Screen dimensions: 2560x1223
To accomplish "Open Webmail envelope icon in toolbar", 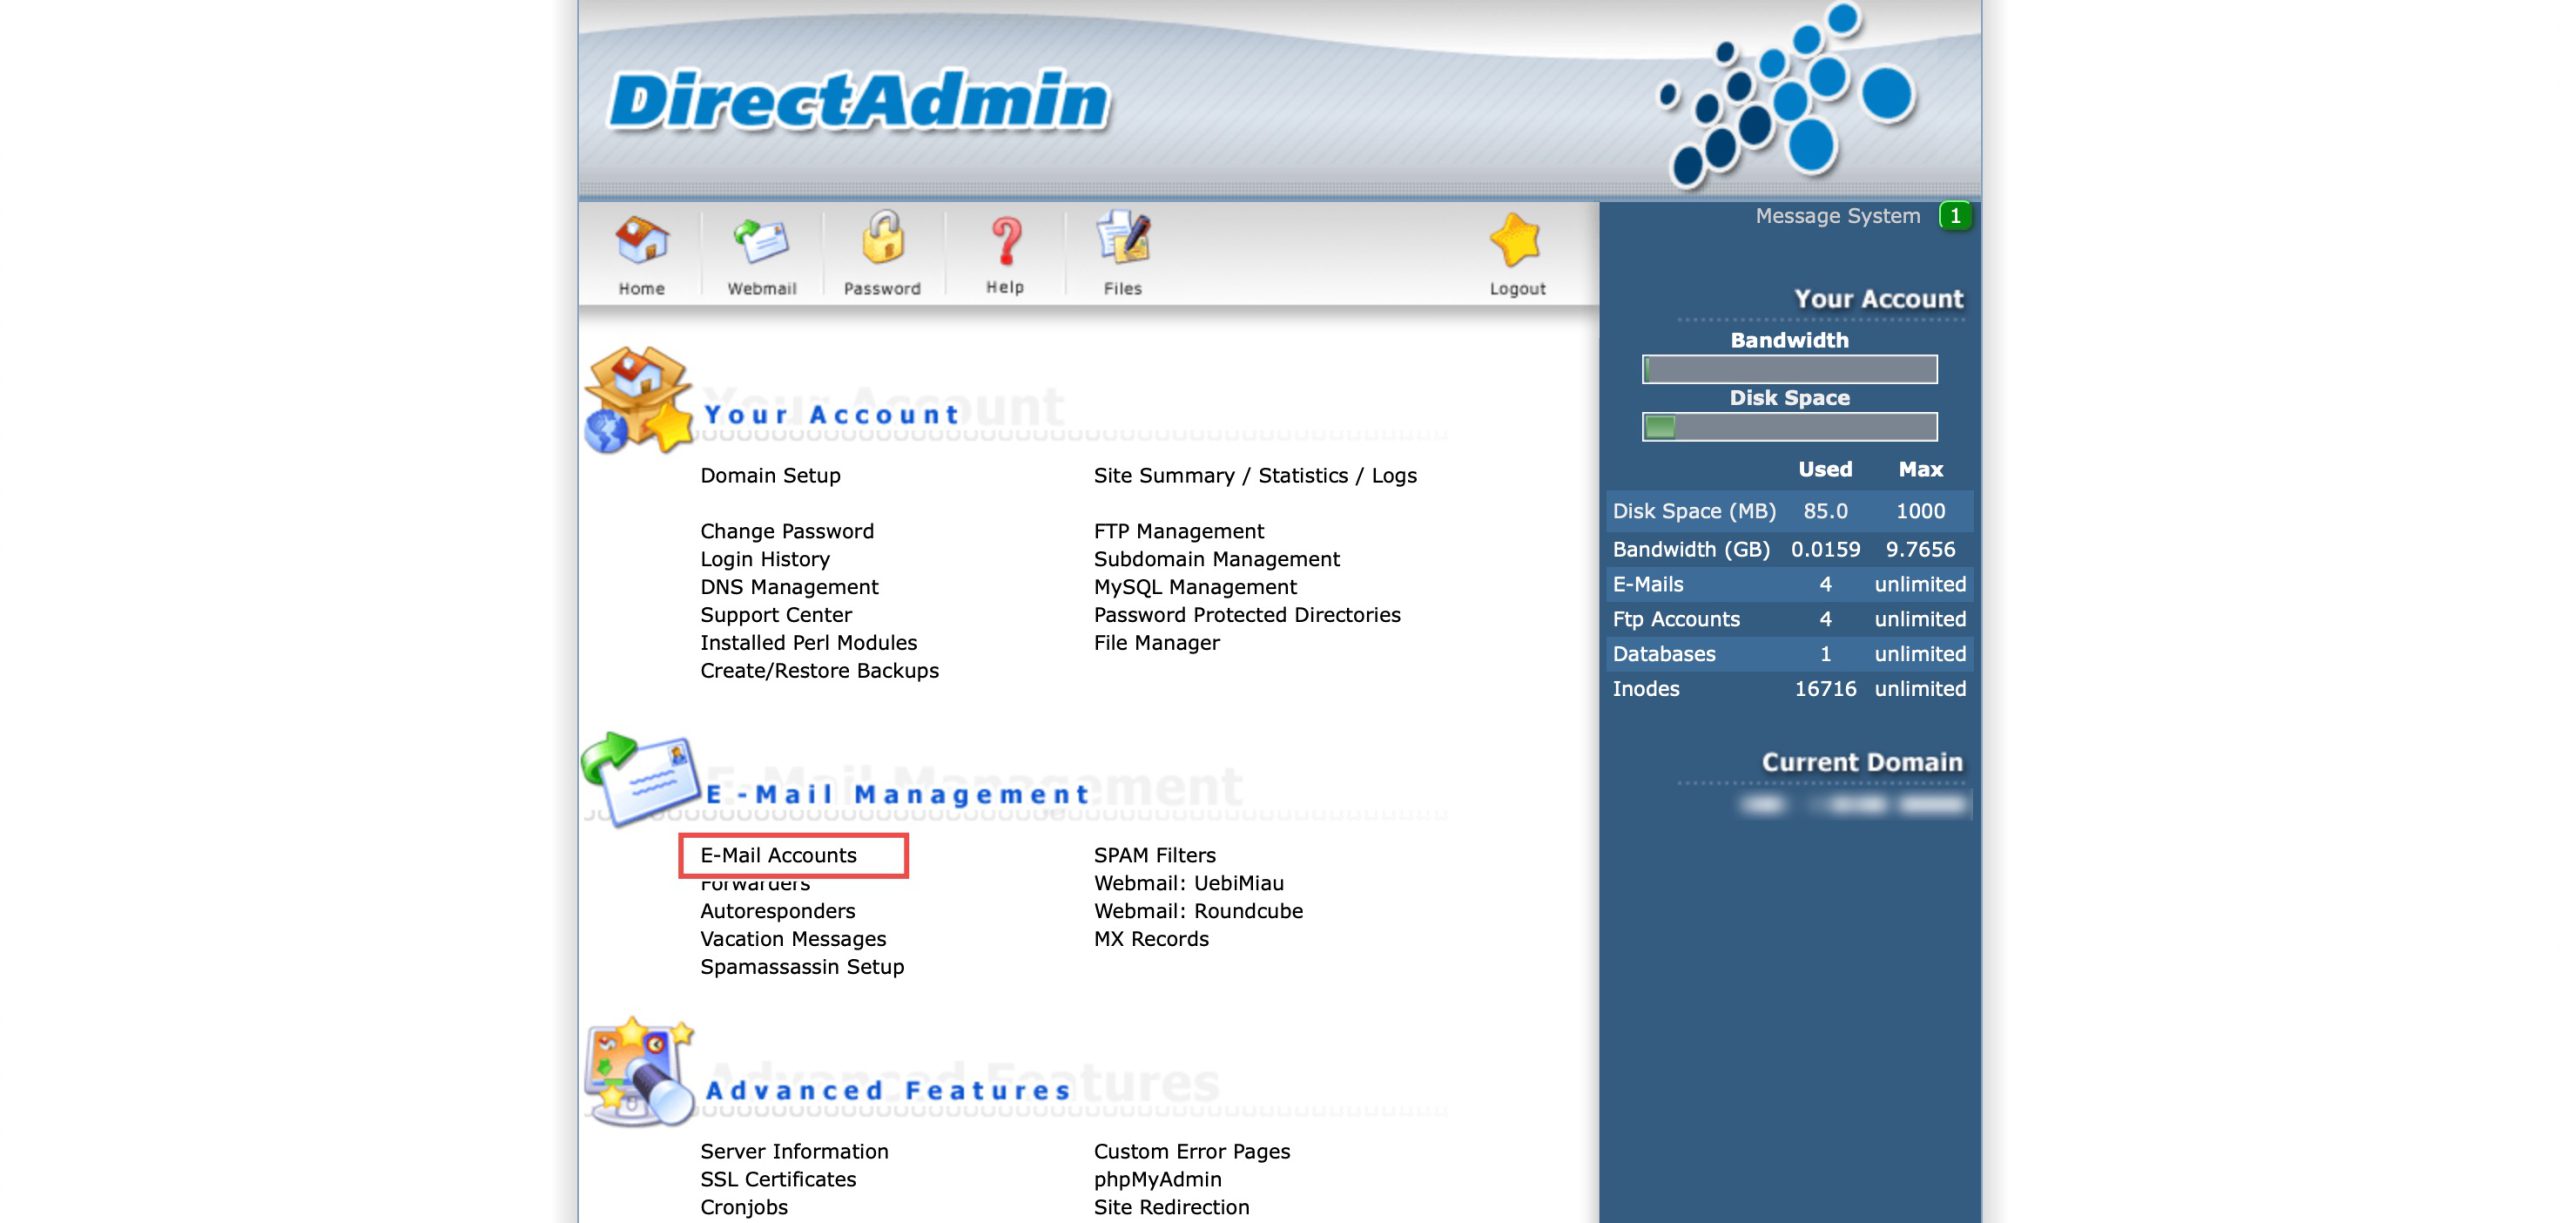I will [x=761, y=242].
